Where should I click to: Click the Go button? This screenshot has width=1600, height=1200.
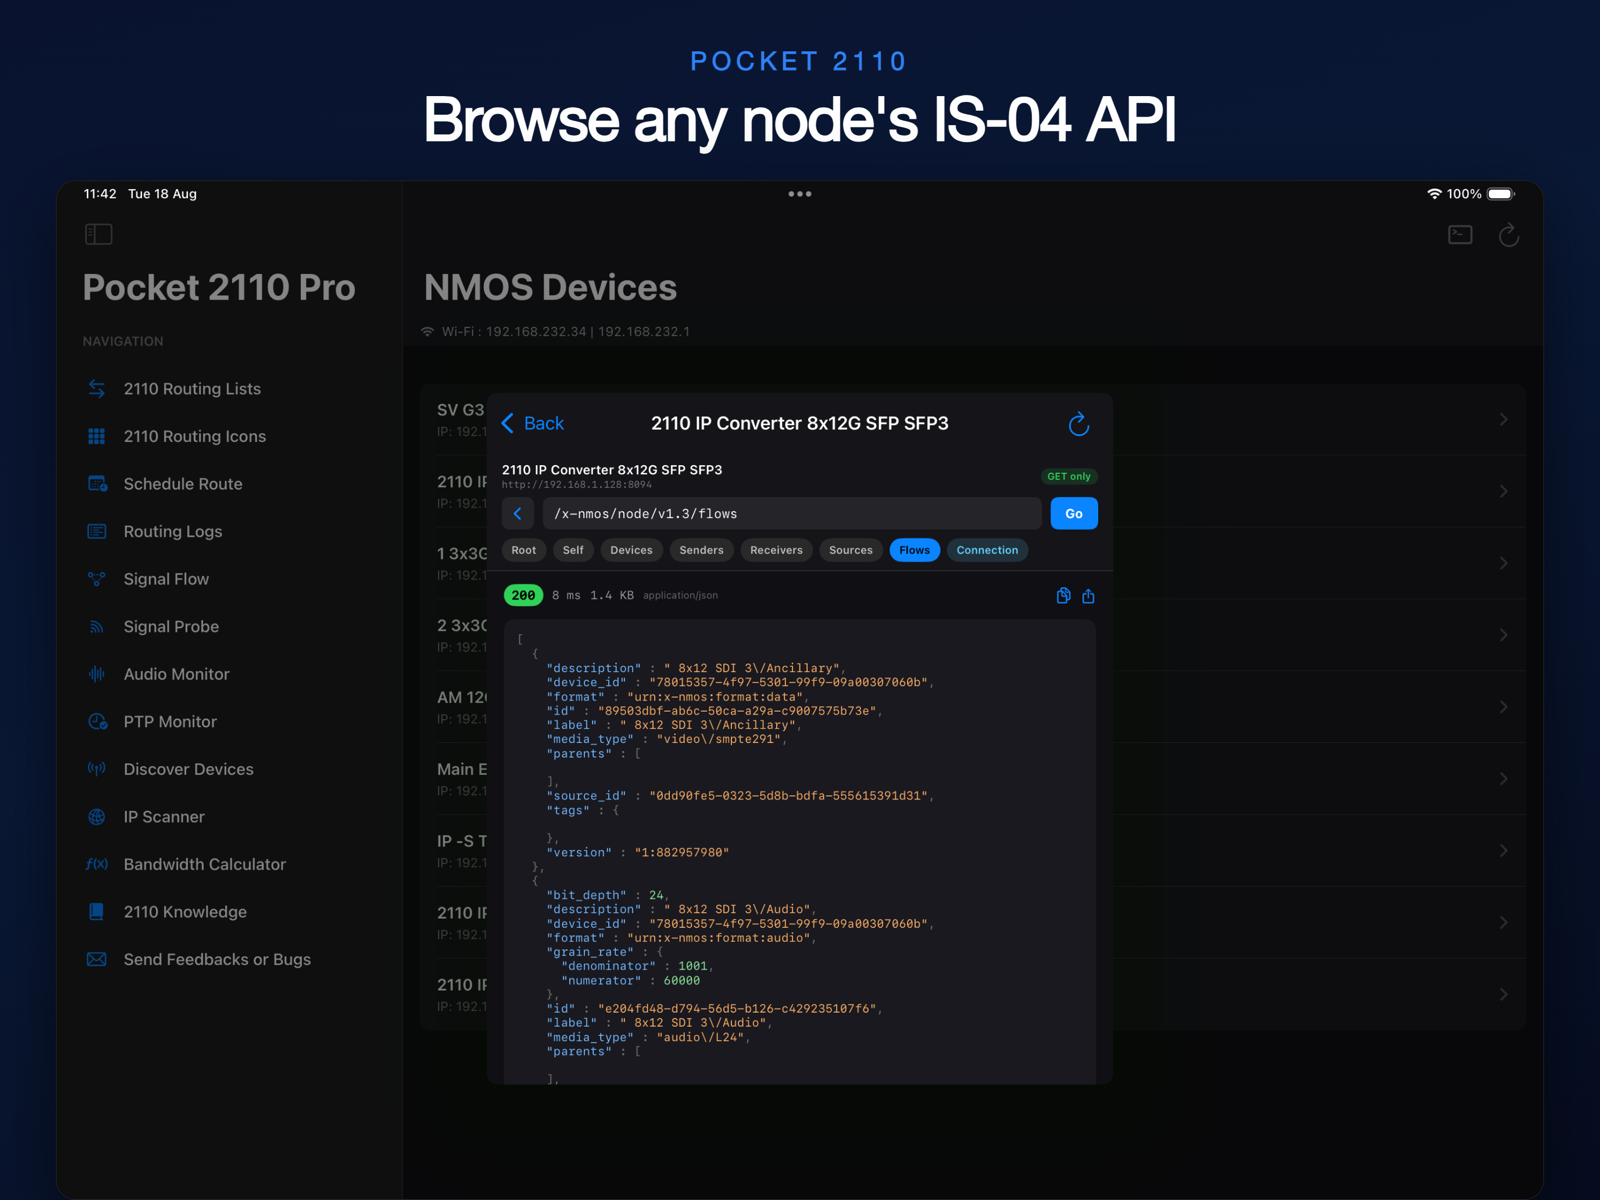click(1074, 514)
